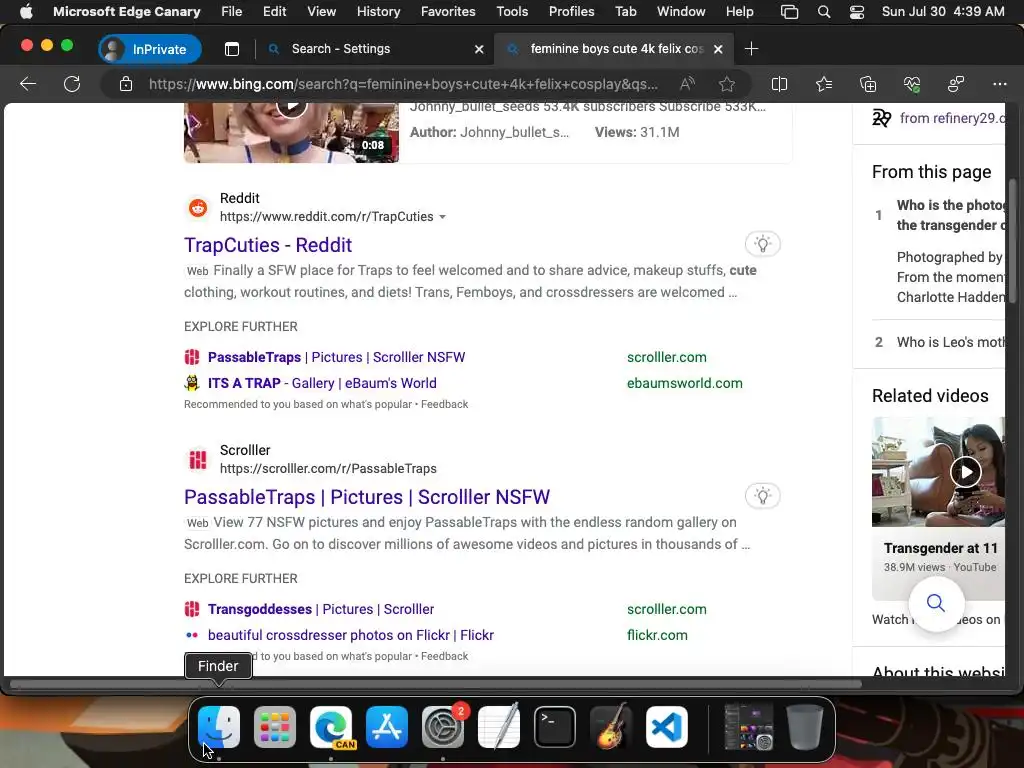Open Browser essentials heart icon
Viewport: 1024px width, 768px height.
pyautogui.click(x=912, y=84)
